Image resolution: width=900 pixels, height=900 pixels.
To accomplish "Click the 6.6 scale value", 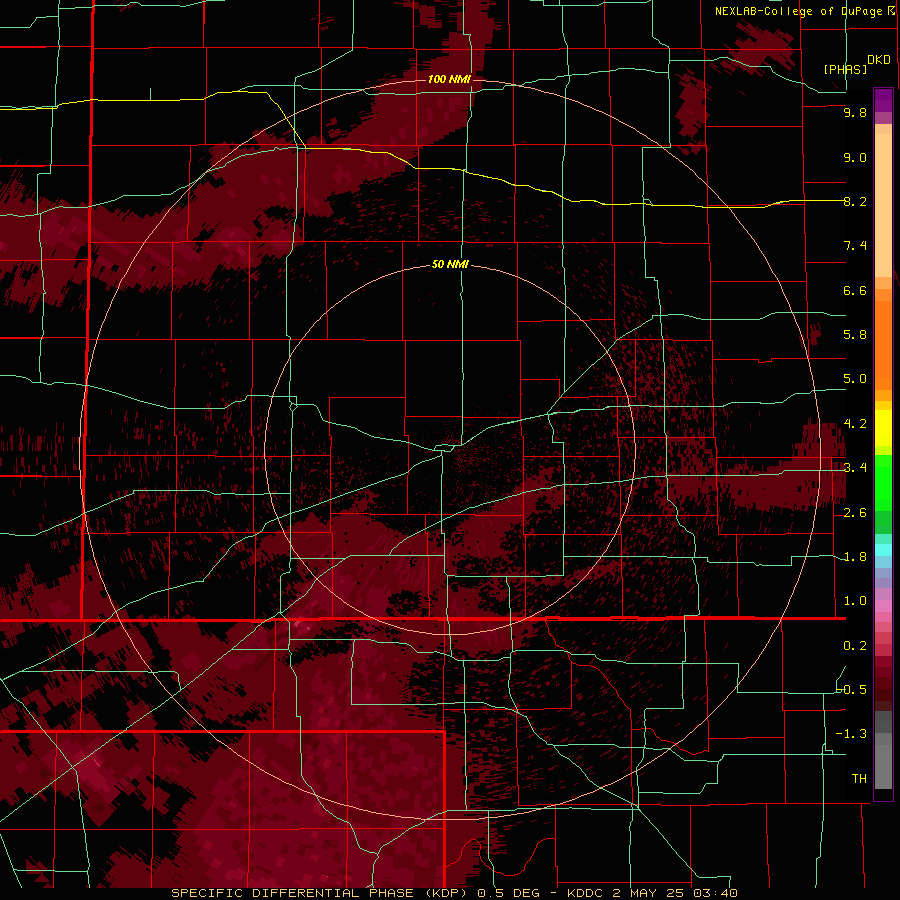I will tap(855, 290).
